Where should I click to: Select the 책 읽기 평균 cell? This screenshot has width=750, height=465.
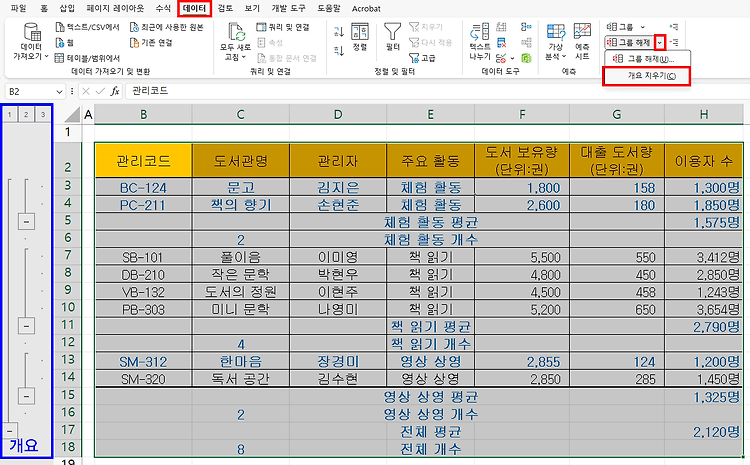[x=430, y=326]
